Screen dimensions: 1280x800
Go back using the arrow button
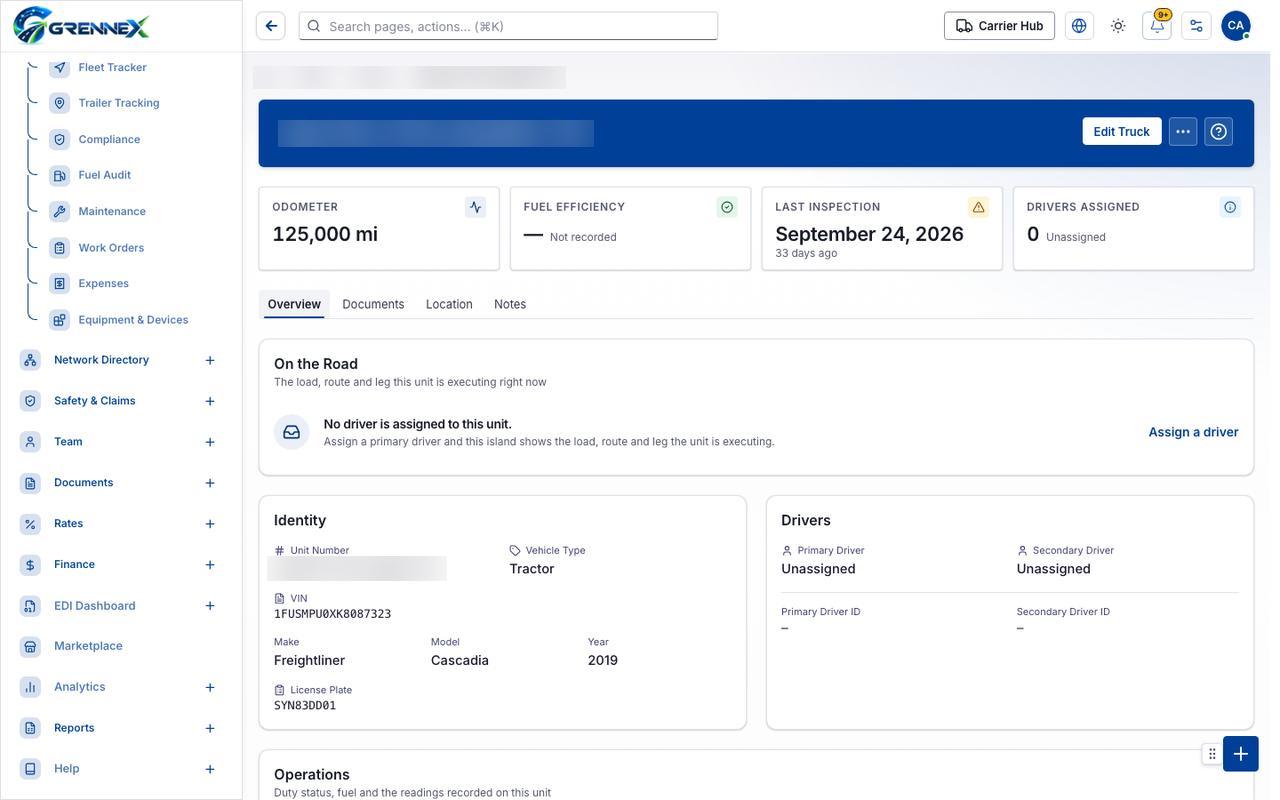point(271,26)
